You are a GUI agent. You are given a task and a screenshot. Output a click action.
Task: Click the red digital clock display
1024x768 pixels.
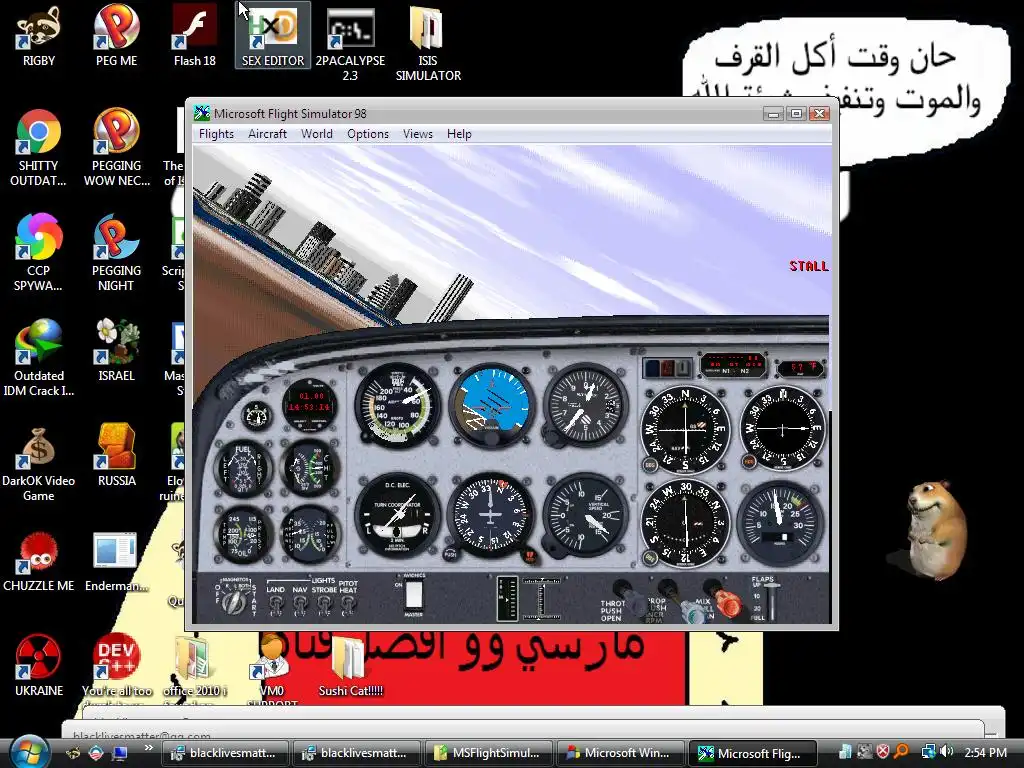(x=310, y=402)
